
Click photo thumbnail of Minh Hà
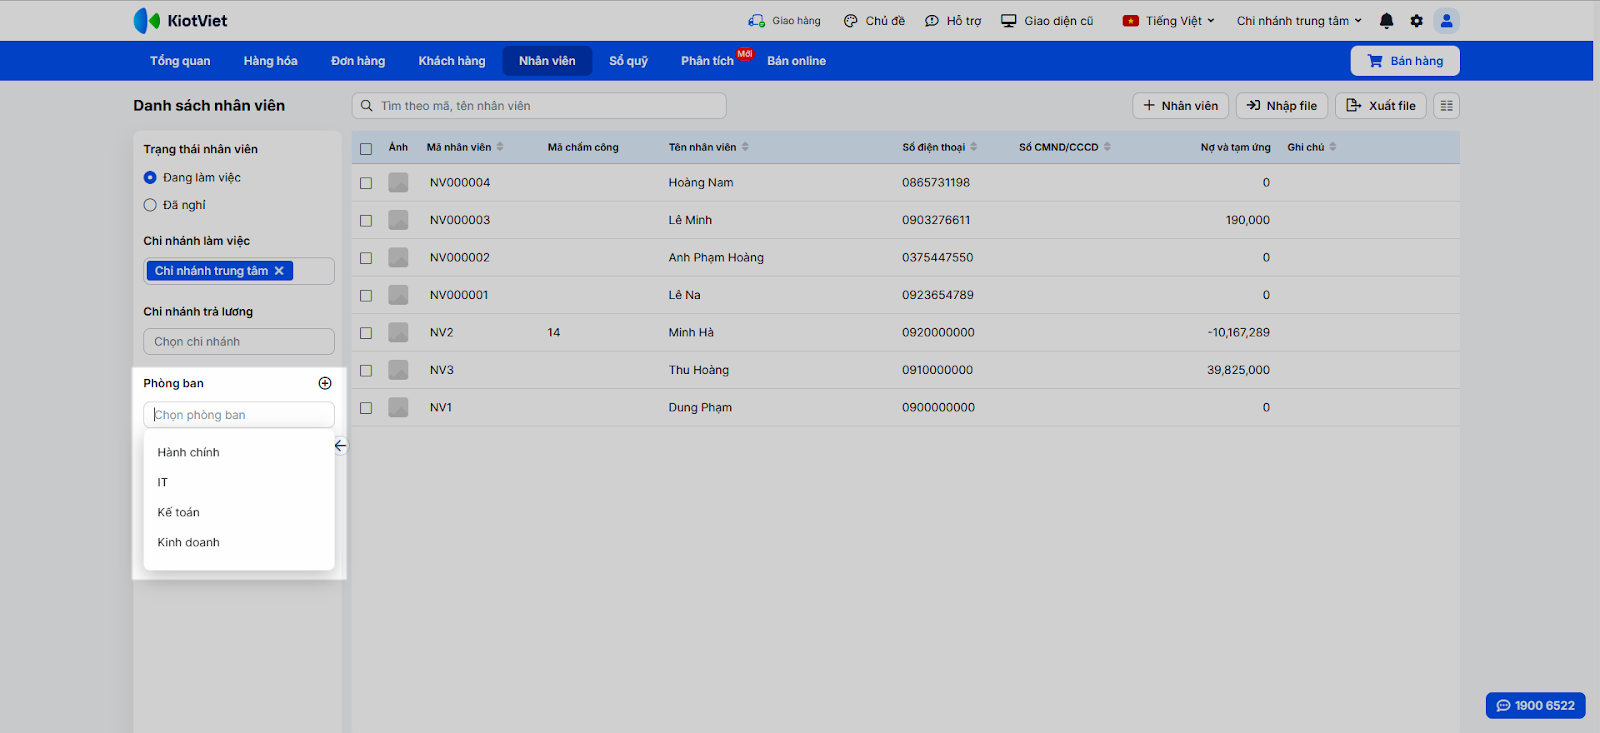coord(398,333)
